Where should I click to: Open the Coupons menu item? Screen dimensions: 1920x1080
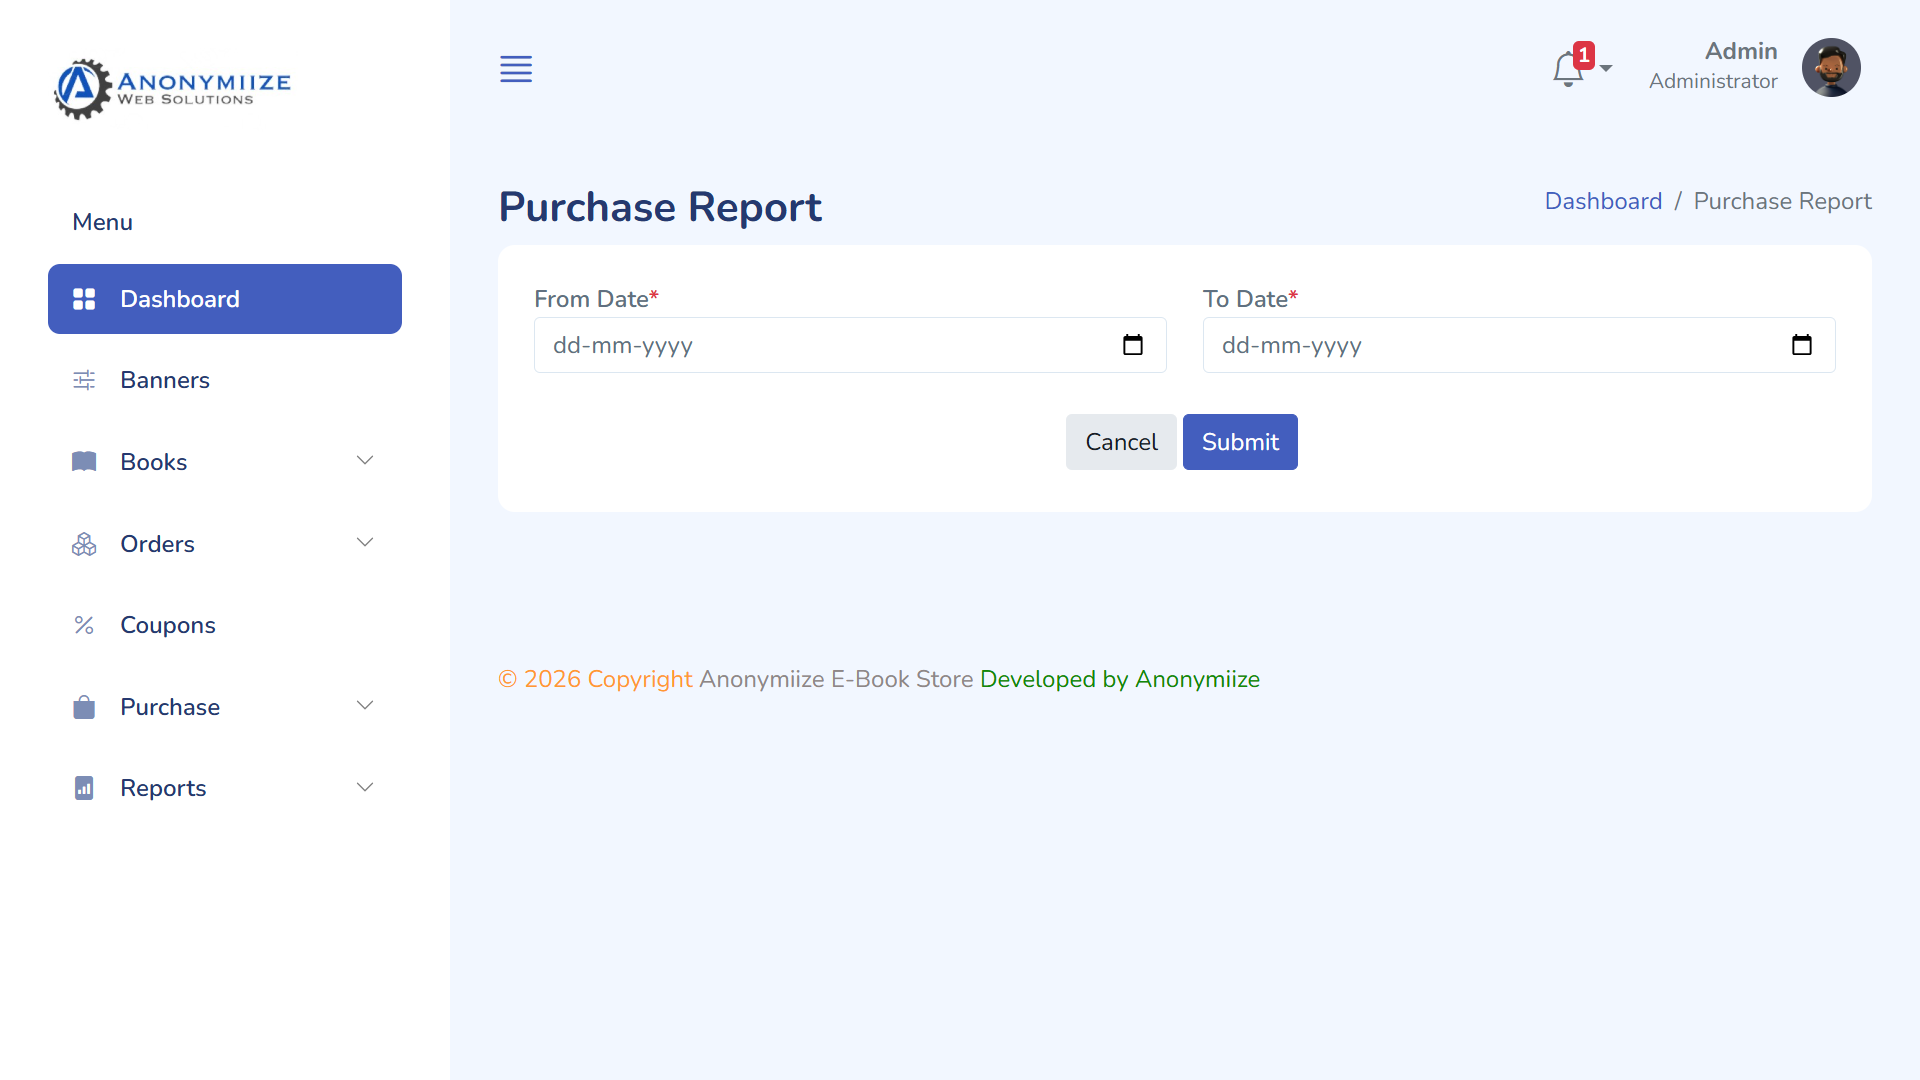[x=225, y=625]
